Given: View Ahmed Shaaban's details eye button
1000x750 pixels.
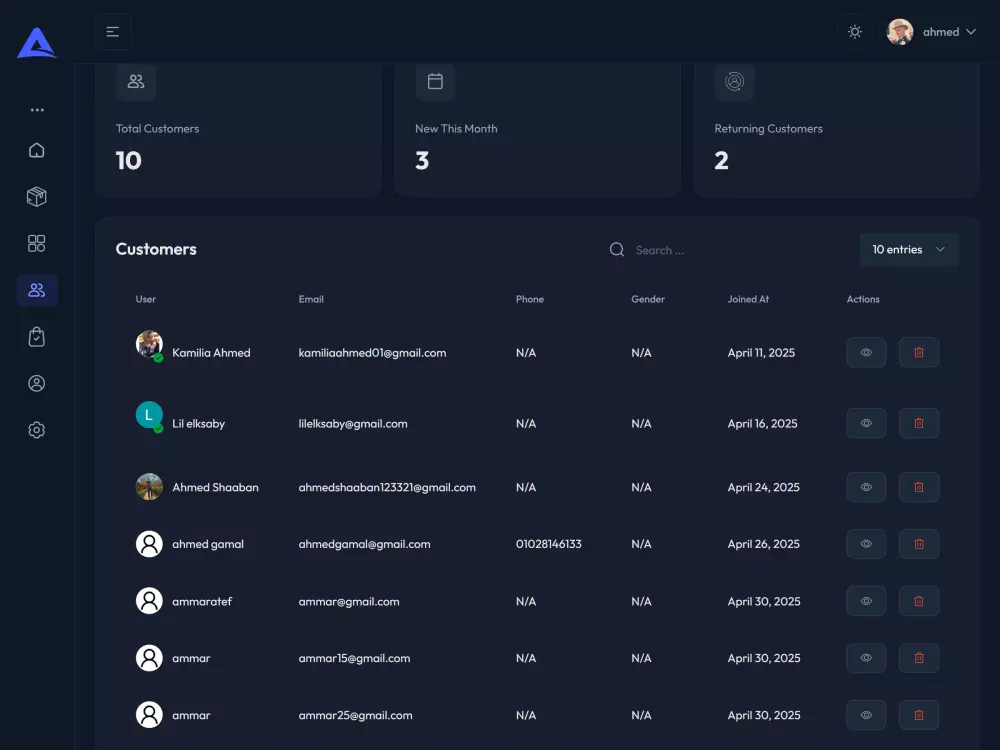Looking at the screenshot, I should pos(866,487).
